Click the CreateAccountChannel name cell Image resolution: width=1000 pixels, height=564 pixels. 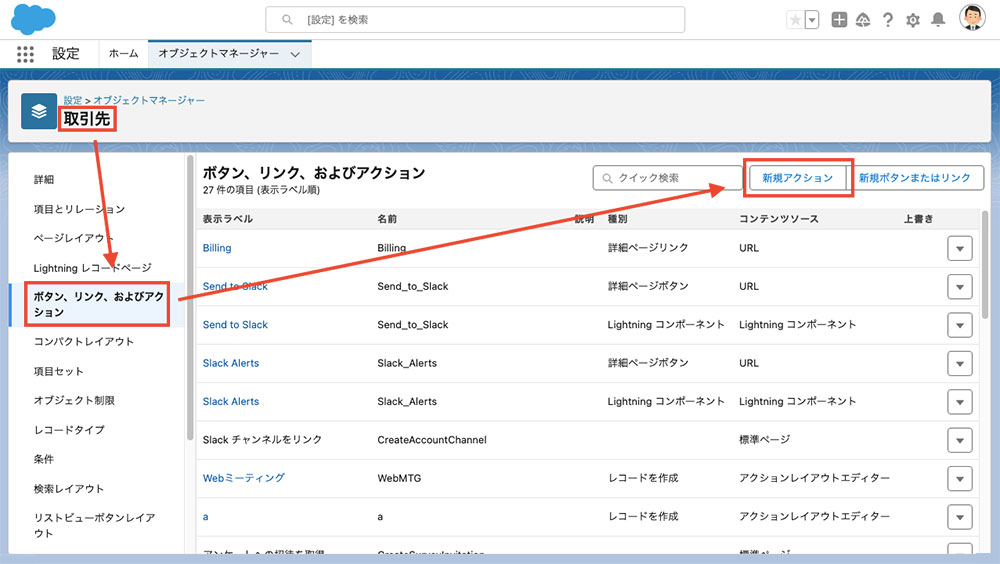point(432,440)
